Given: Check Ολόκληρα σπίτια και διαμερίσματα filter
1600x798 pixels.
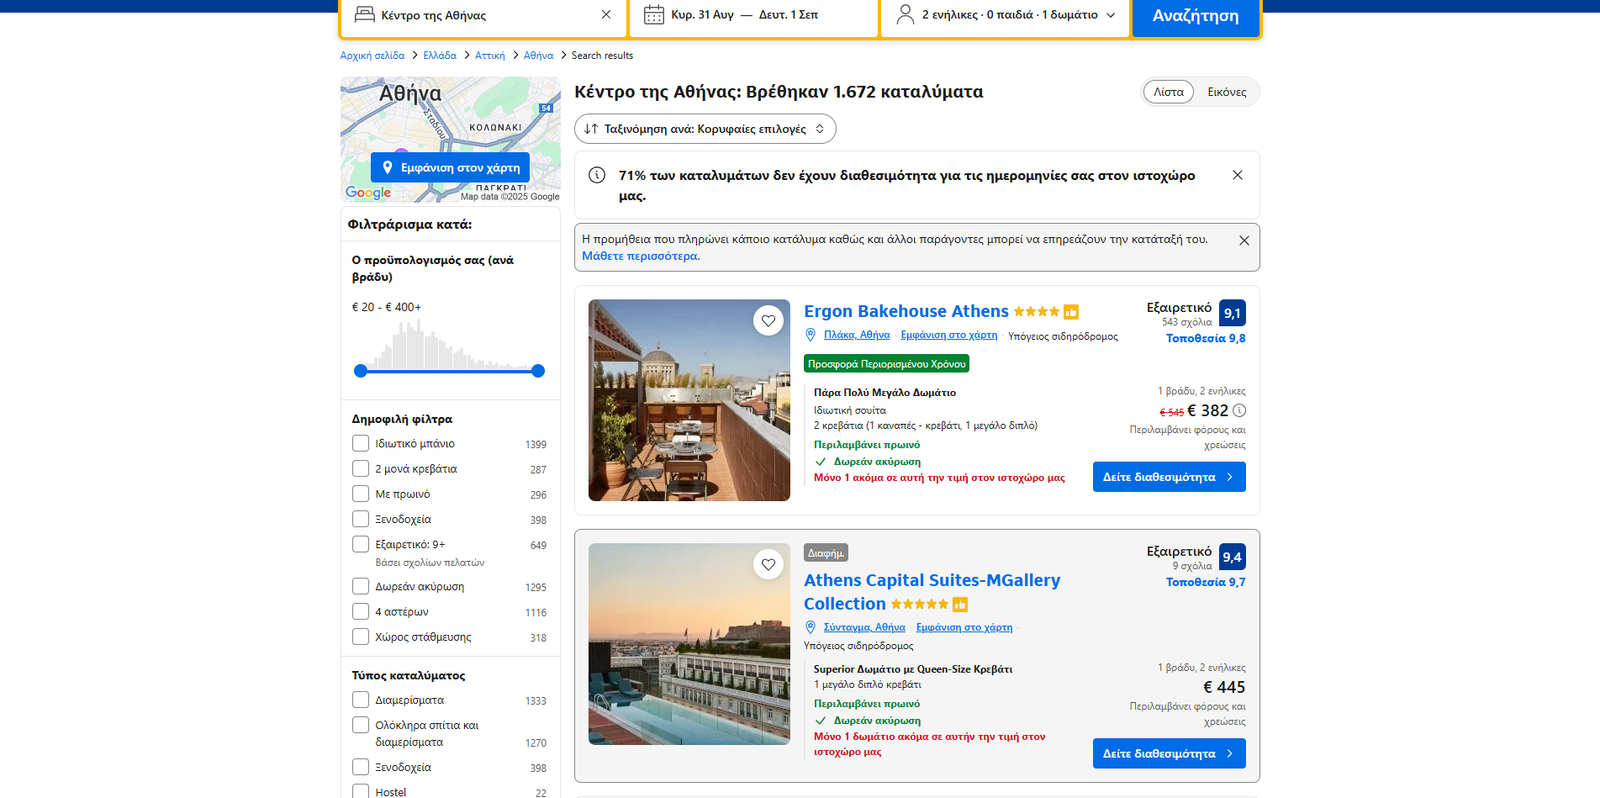Looking at the screenshot, I should tap(361, 725).
